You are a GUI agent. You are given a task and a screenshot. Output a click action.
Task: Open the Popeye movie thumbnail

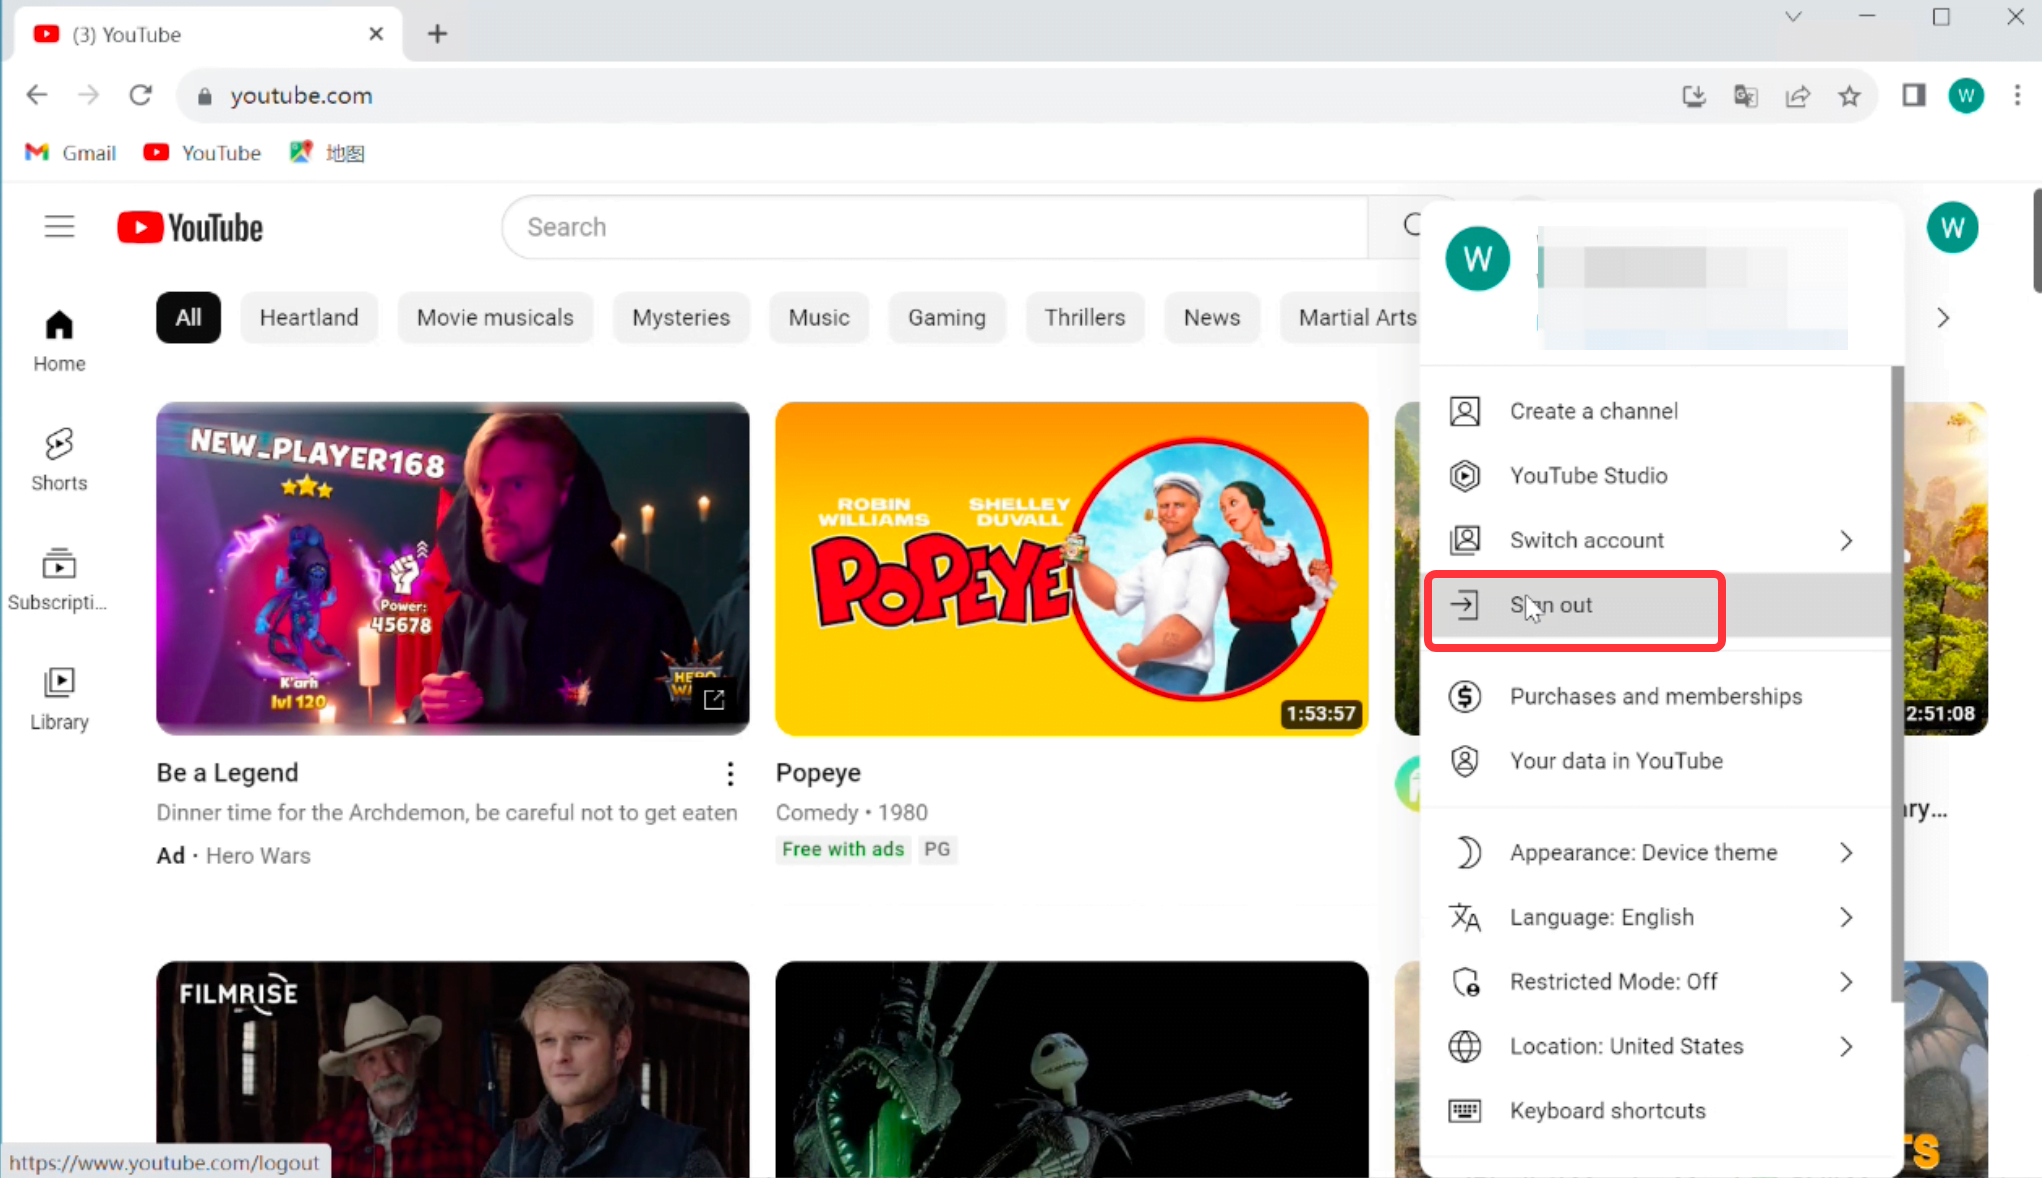click(1072, 568)
